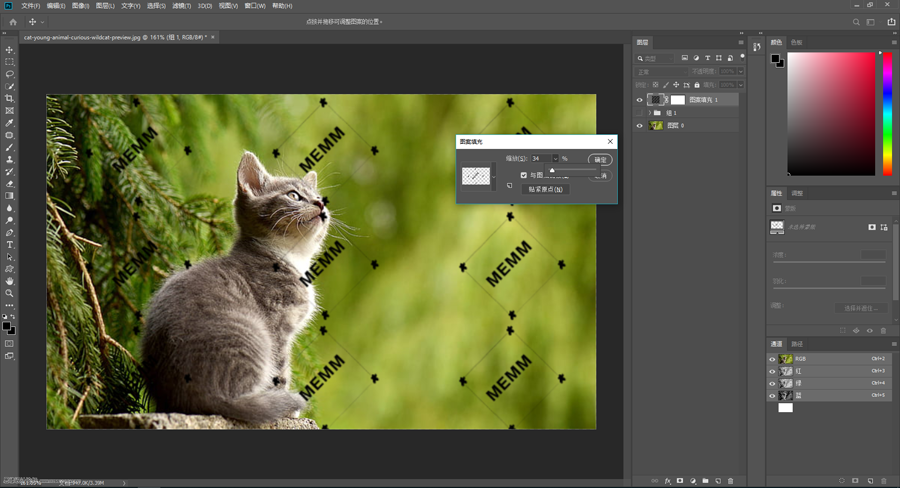
Task: Switch to the 色板 (Swatches) tab
Action: pyautogui.click(x=796, y=43)
